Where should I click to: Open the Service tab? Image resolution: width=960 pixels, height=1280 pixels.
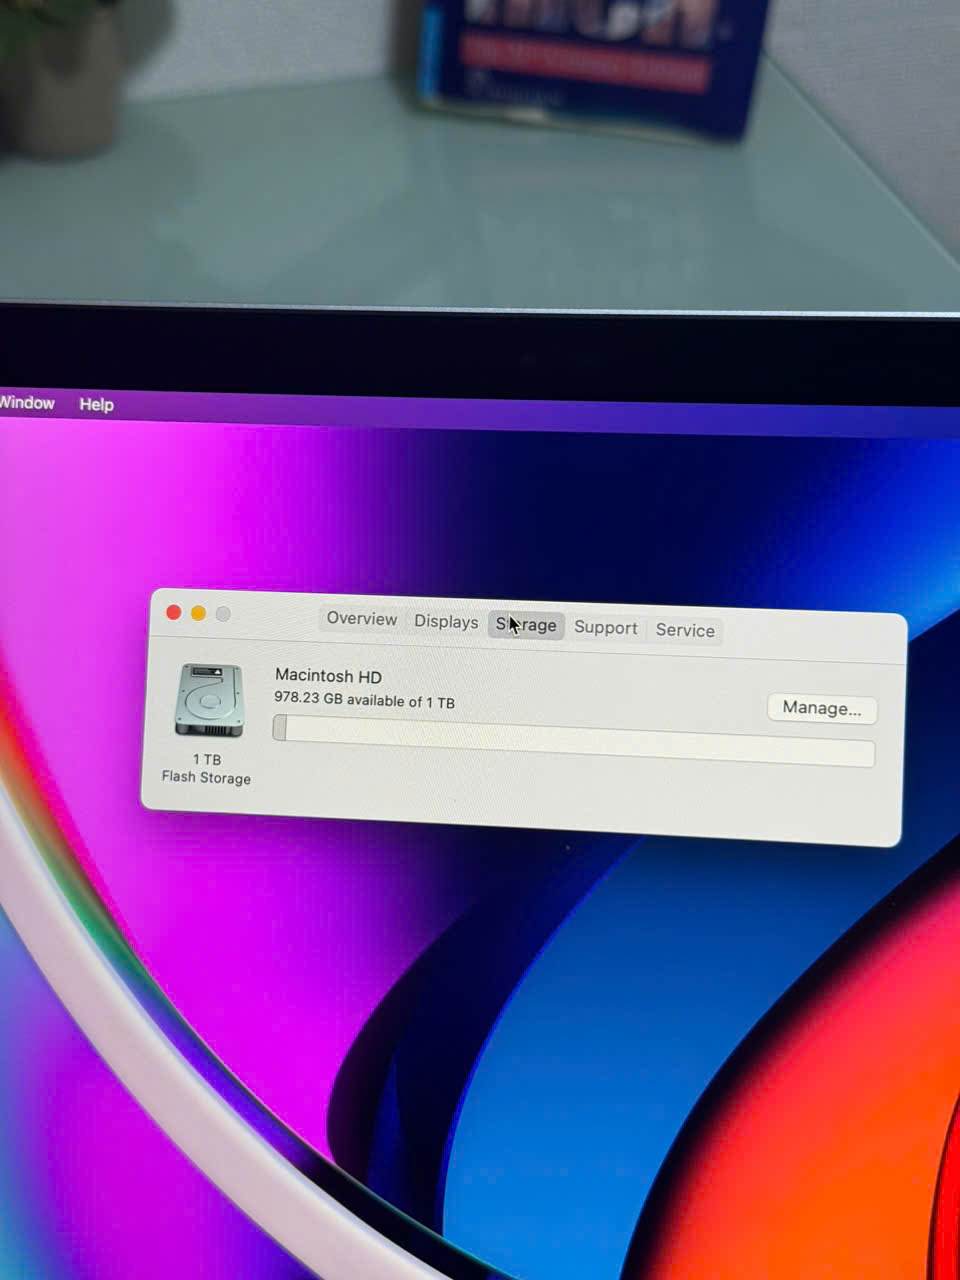[x=685, y=631]
